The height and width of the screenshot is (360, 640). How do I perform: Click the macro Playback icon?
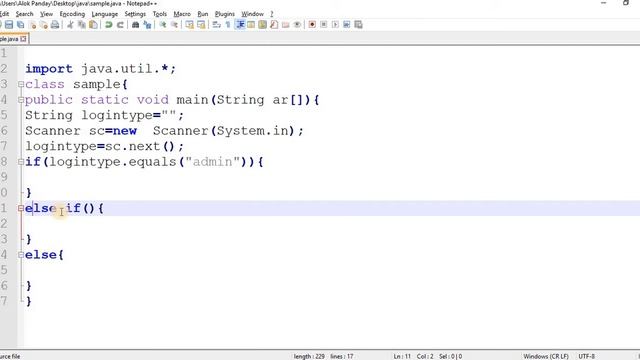point(335,25)
